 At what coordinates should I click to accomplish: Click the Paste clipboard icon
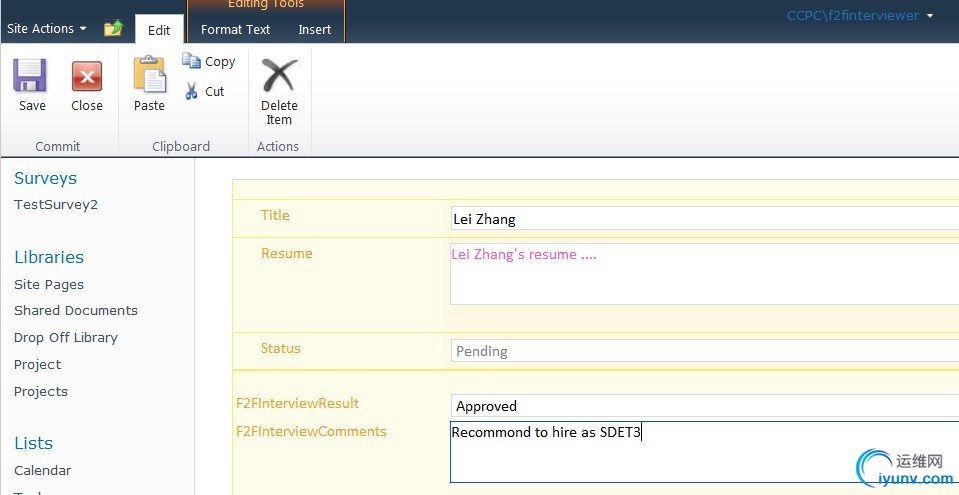pyautogui.click(x=150, y=75)
